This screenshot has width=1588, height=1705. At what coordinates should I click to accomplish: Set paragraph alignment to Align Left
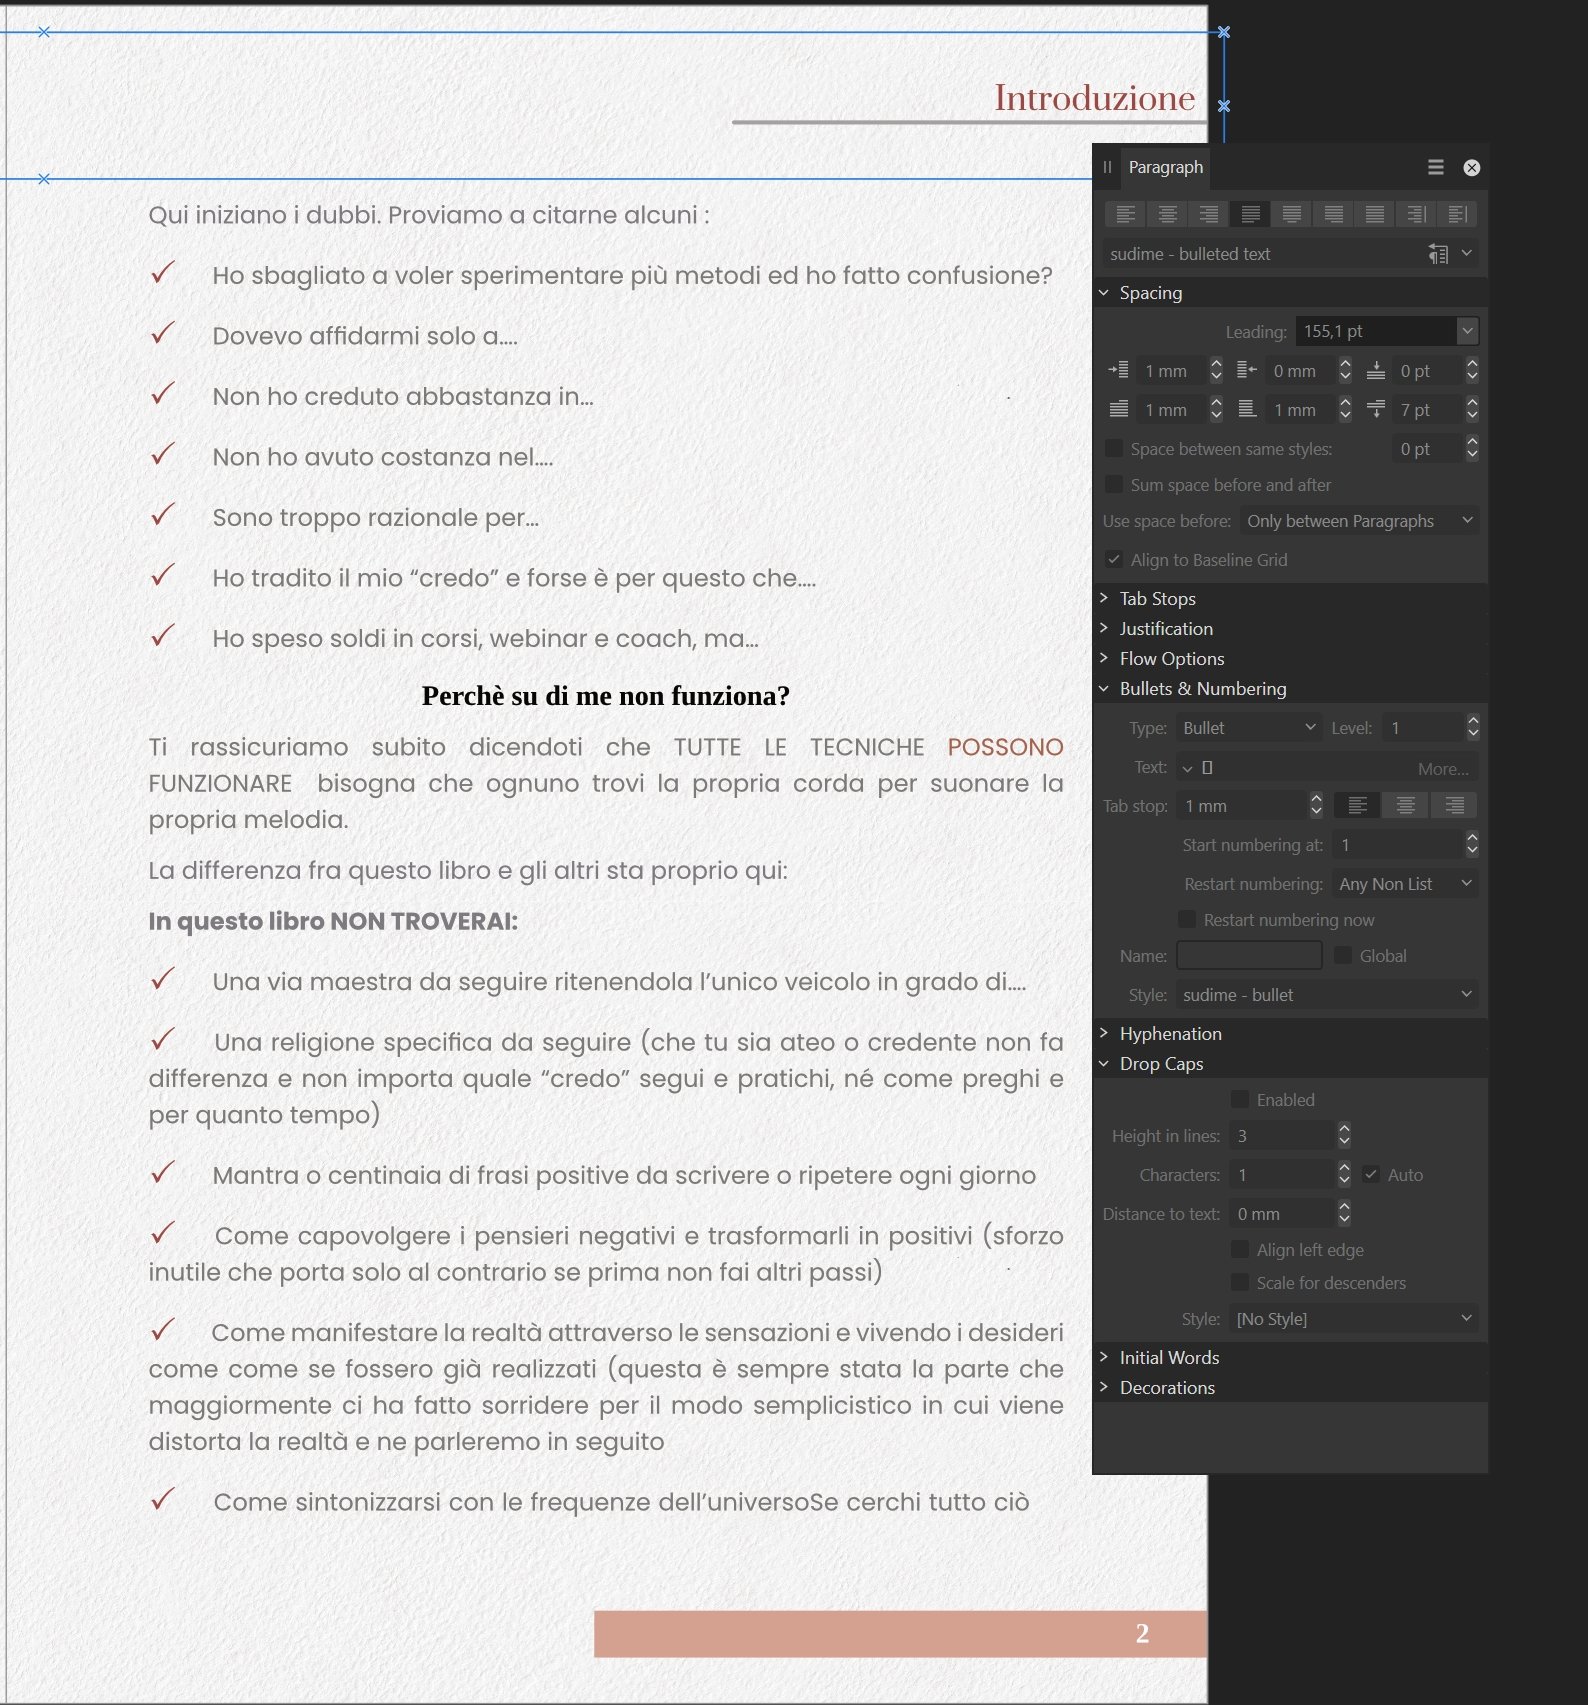(x=1125, y=214)
